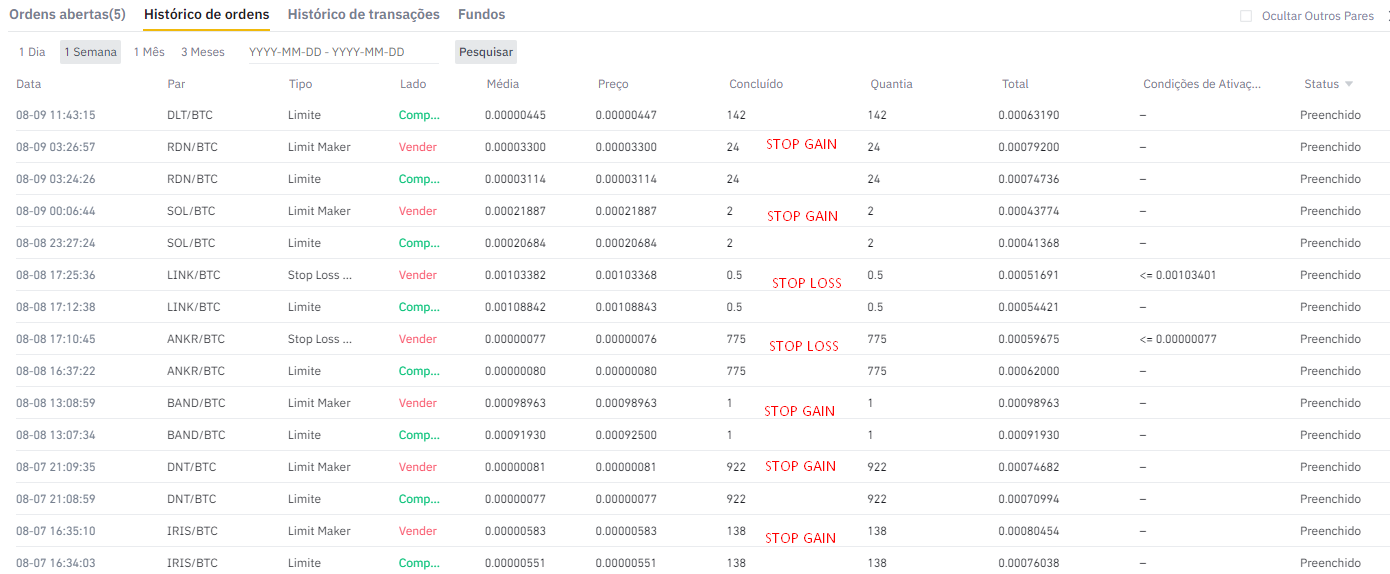Viewport: 1390px width, 574px height.
Task: Click total 0.00080454
Action: click(1029, 531)
